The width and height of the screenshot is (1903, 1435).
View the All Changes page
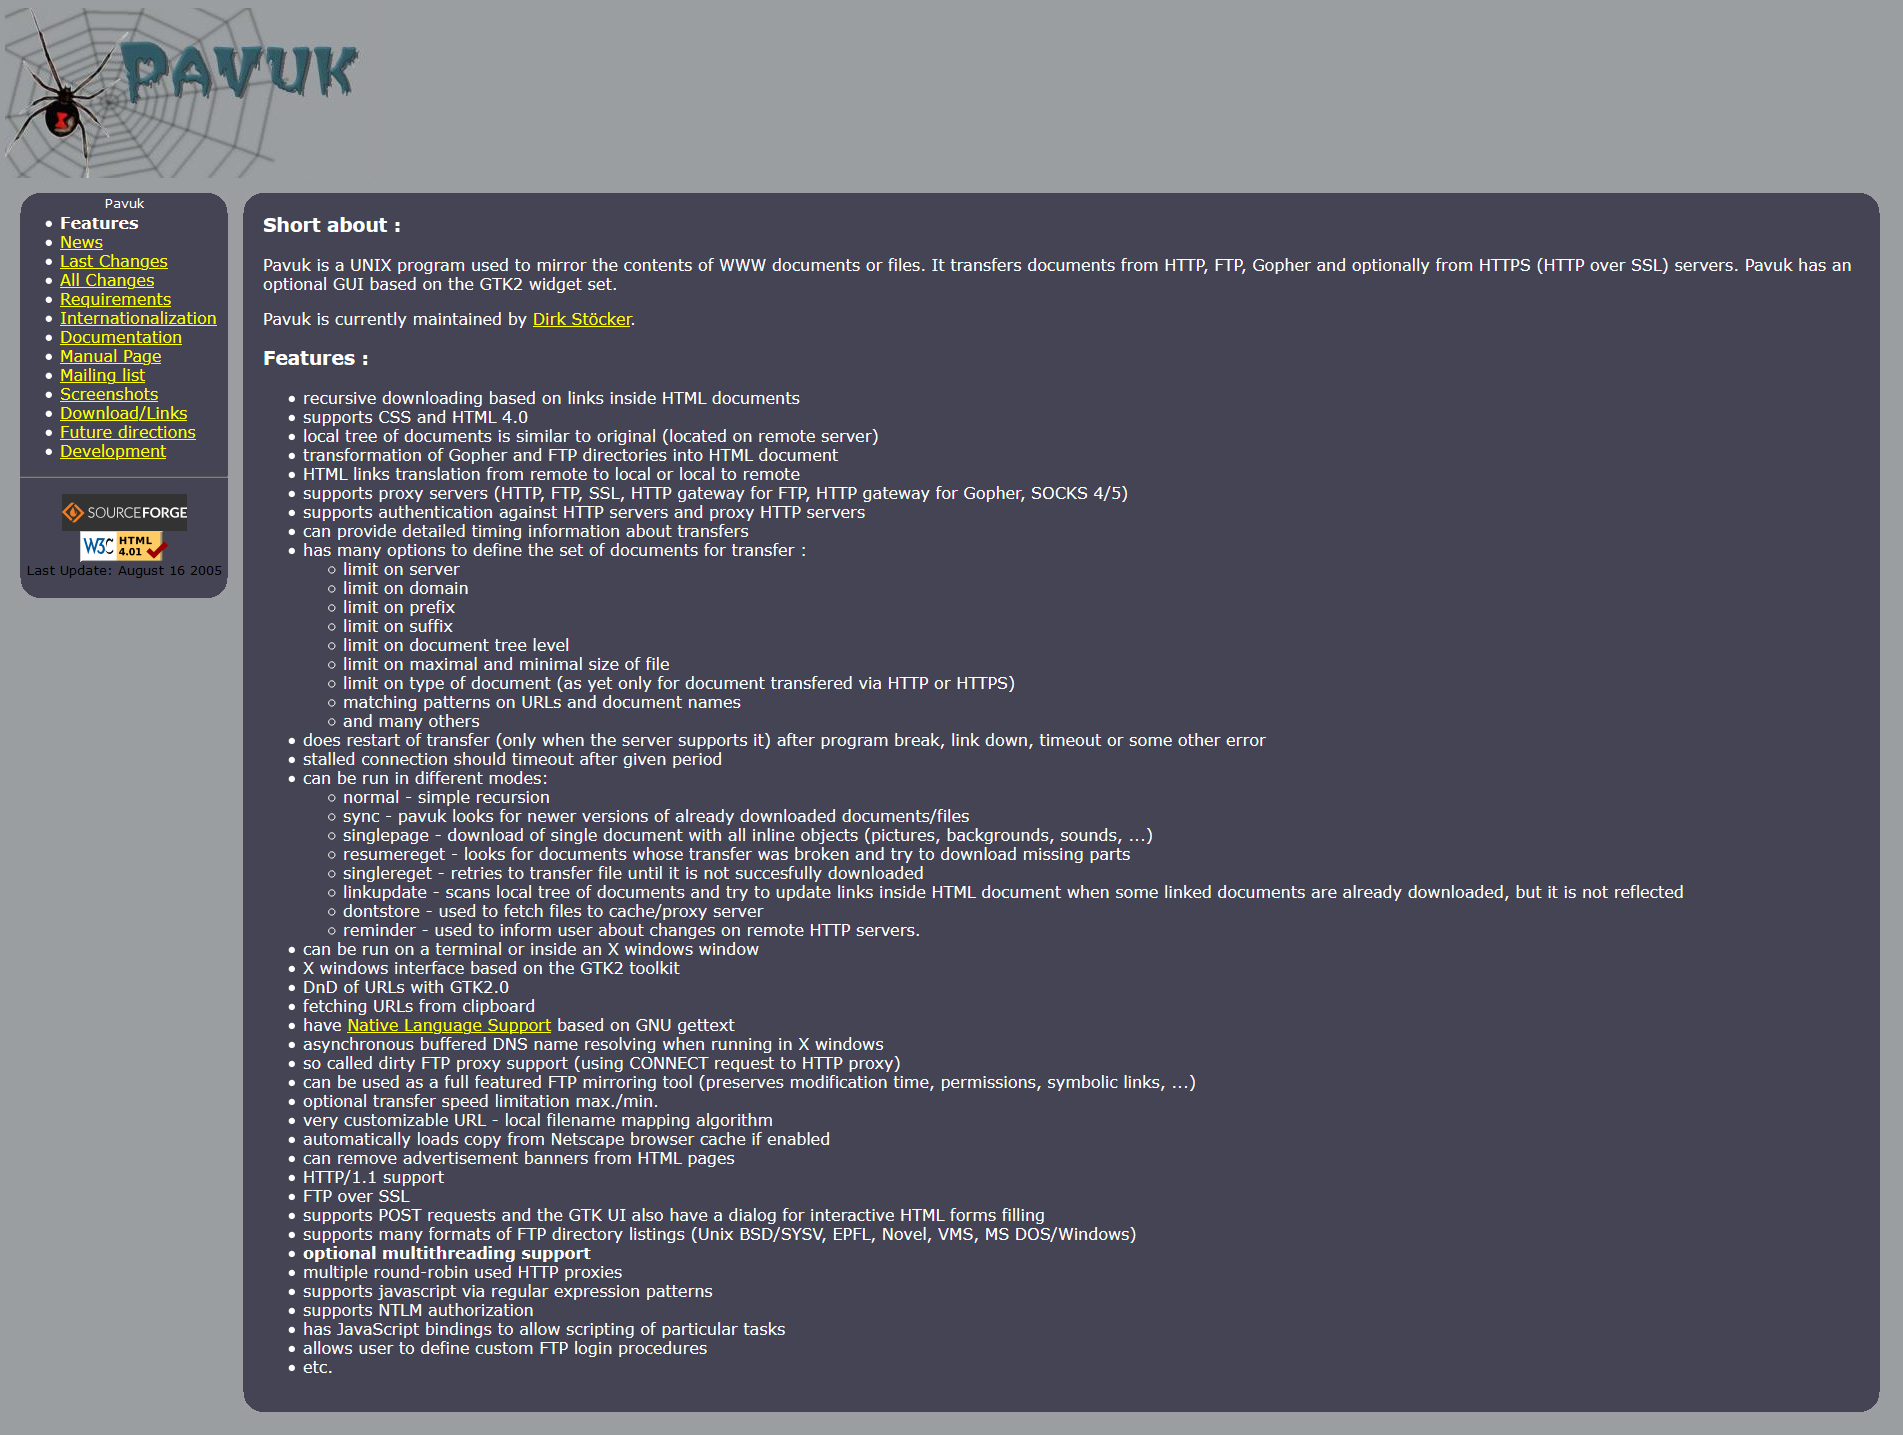tap(106, 280)
